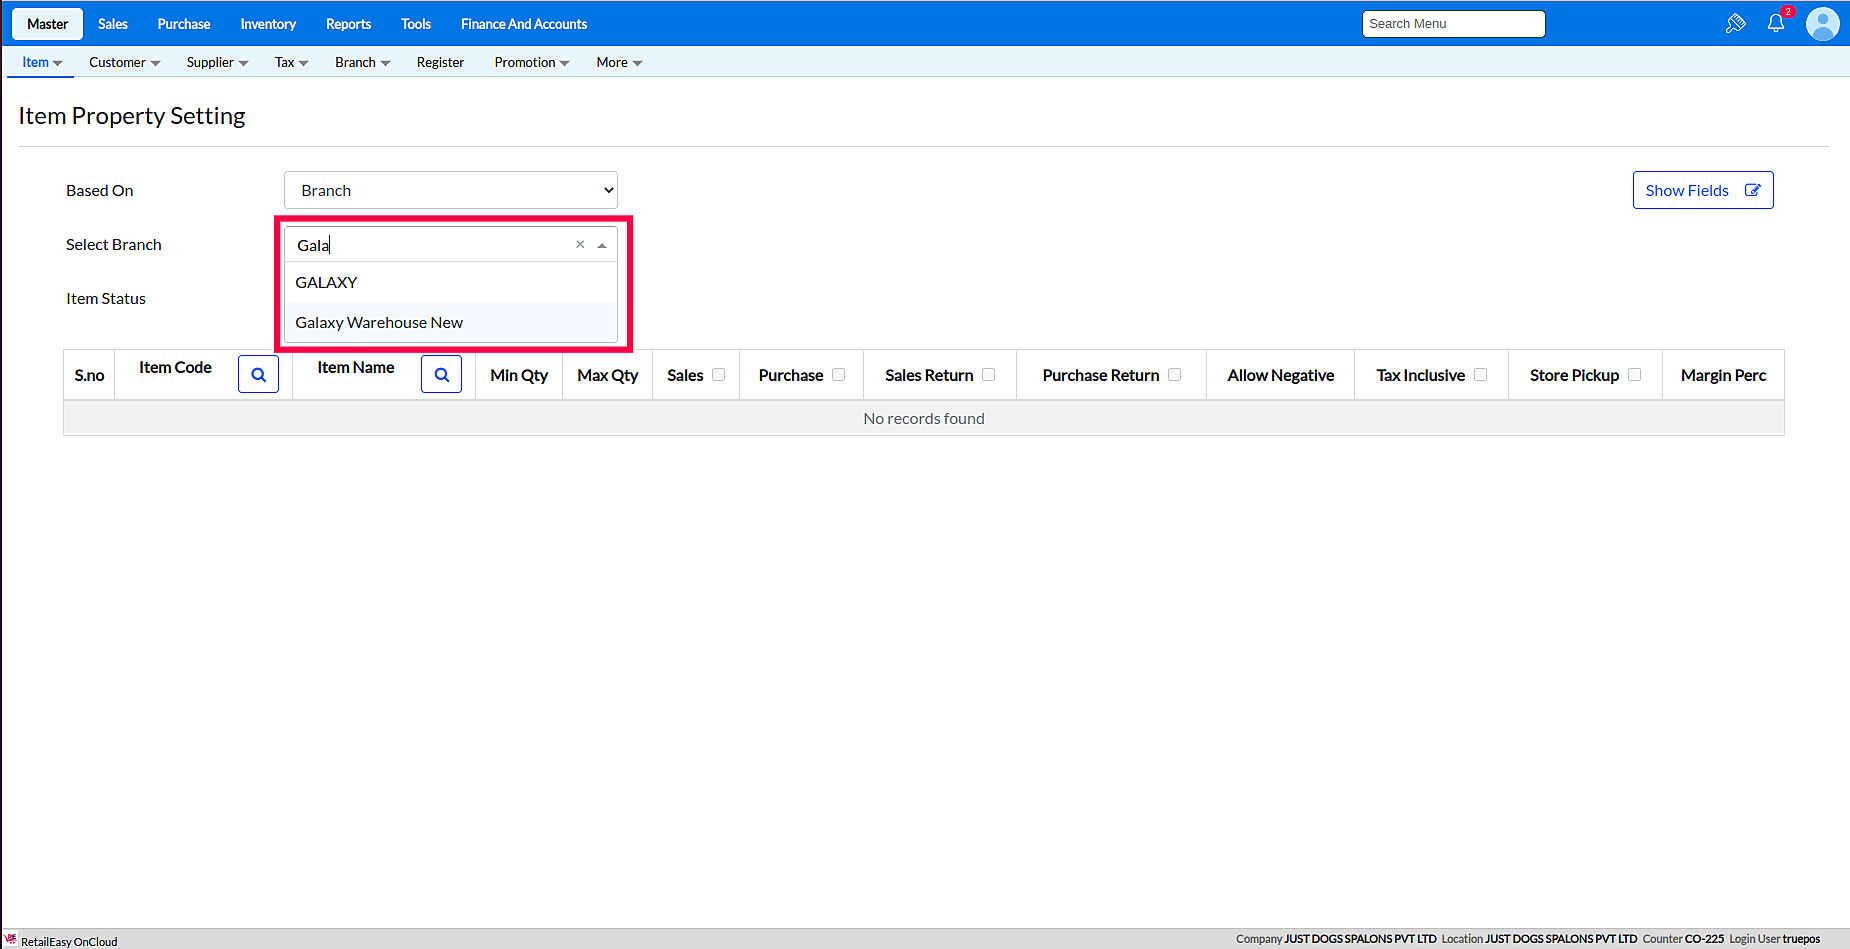Click the 'No records found' message

pos(924,418)
